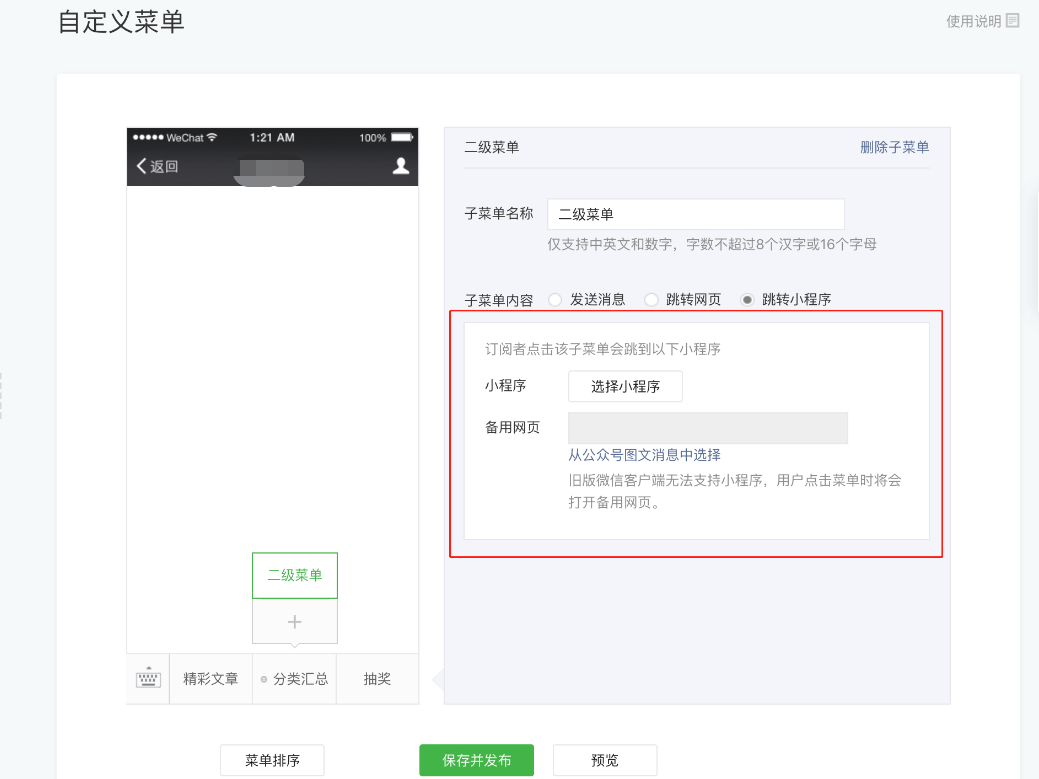Viewport: 1039px width, 779px height.
Task: Click the 删除子菜单 link
Action: pos(894,147)
